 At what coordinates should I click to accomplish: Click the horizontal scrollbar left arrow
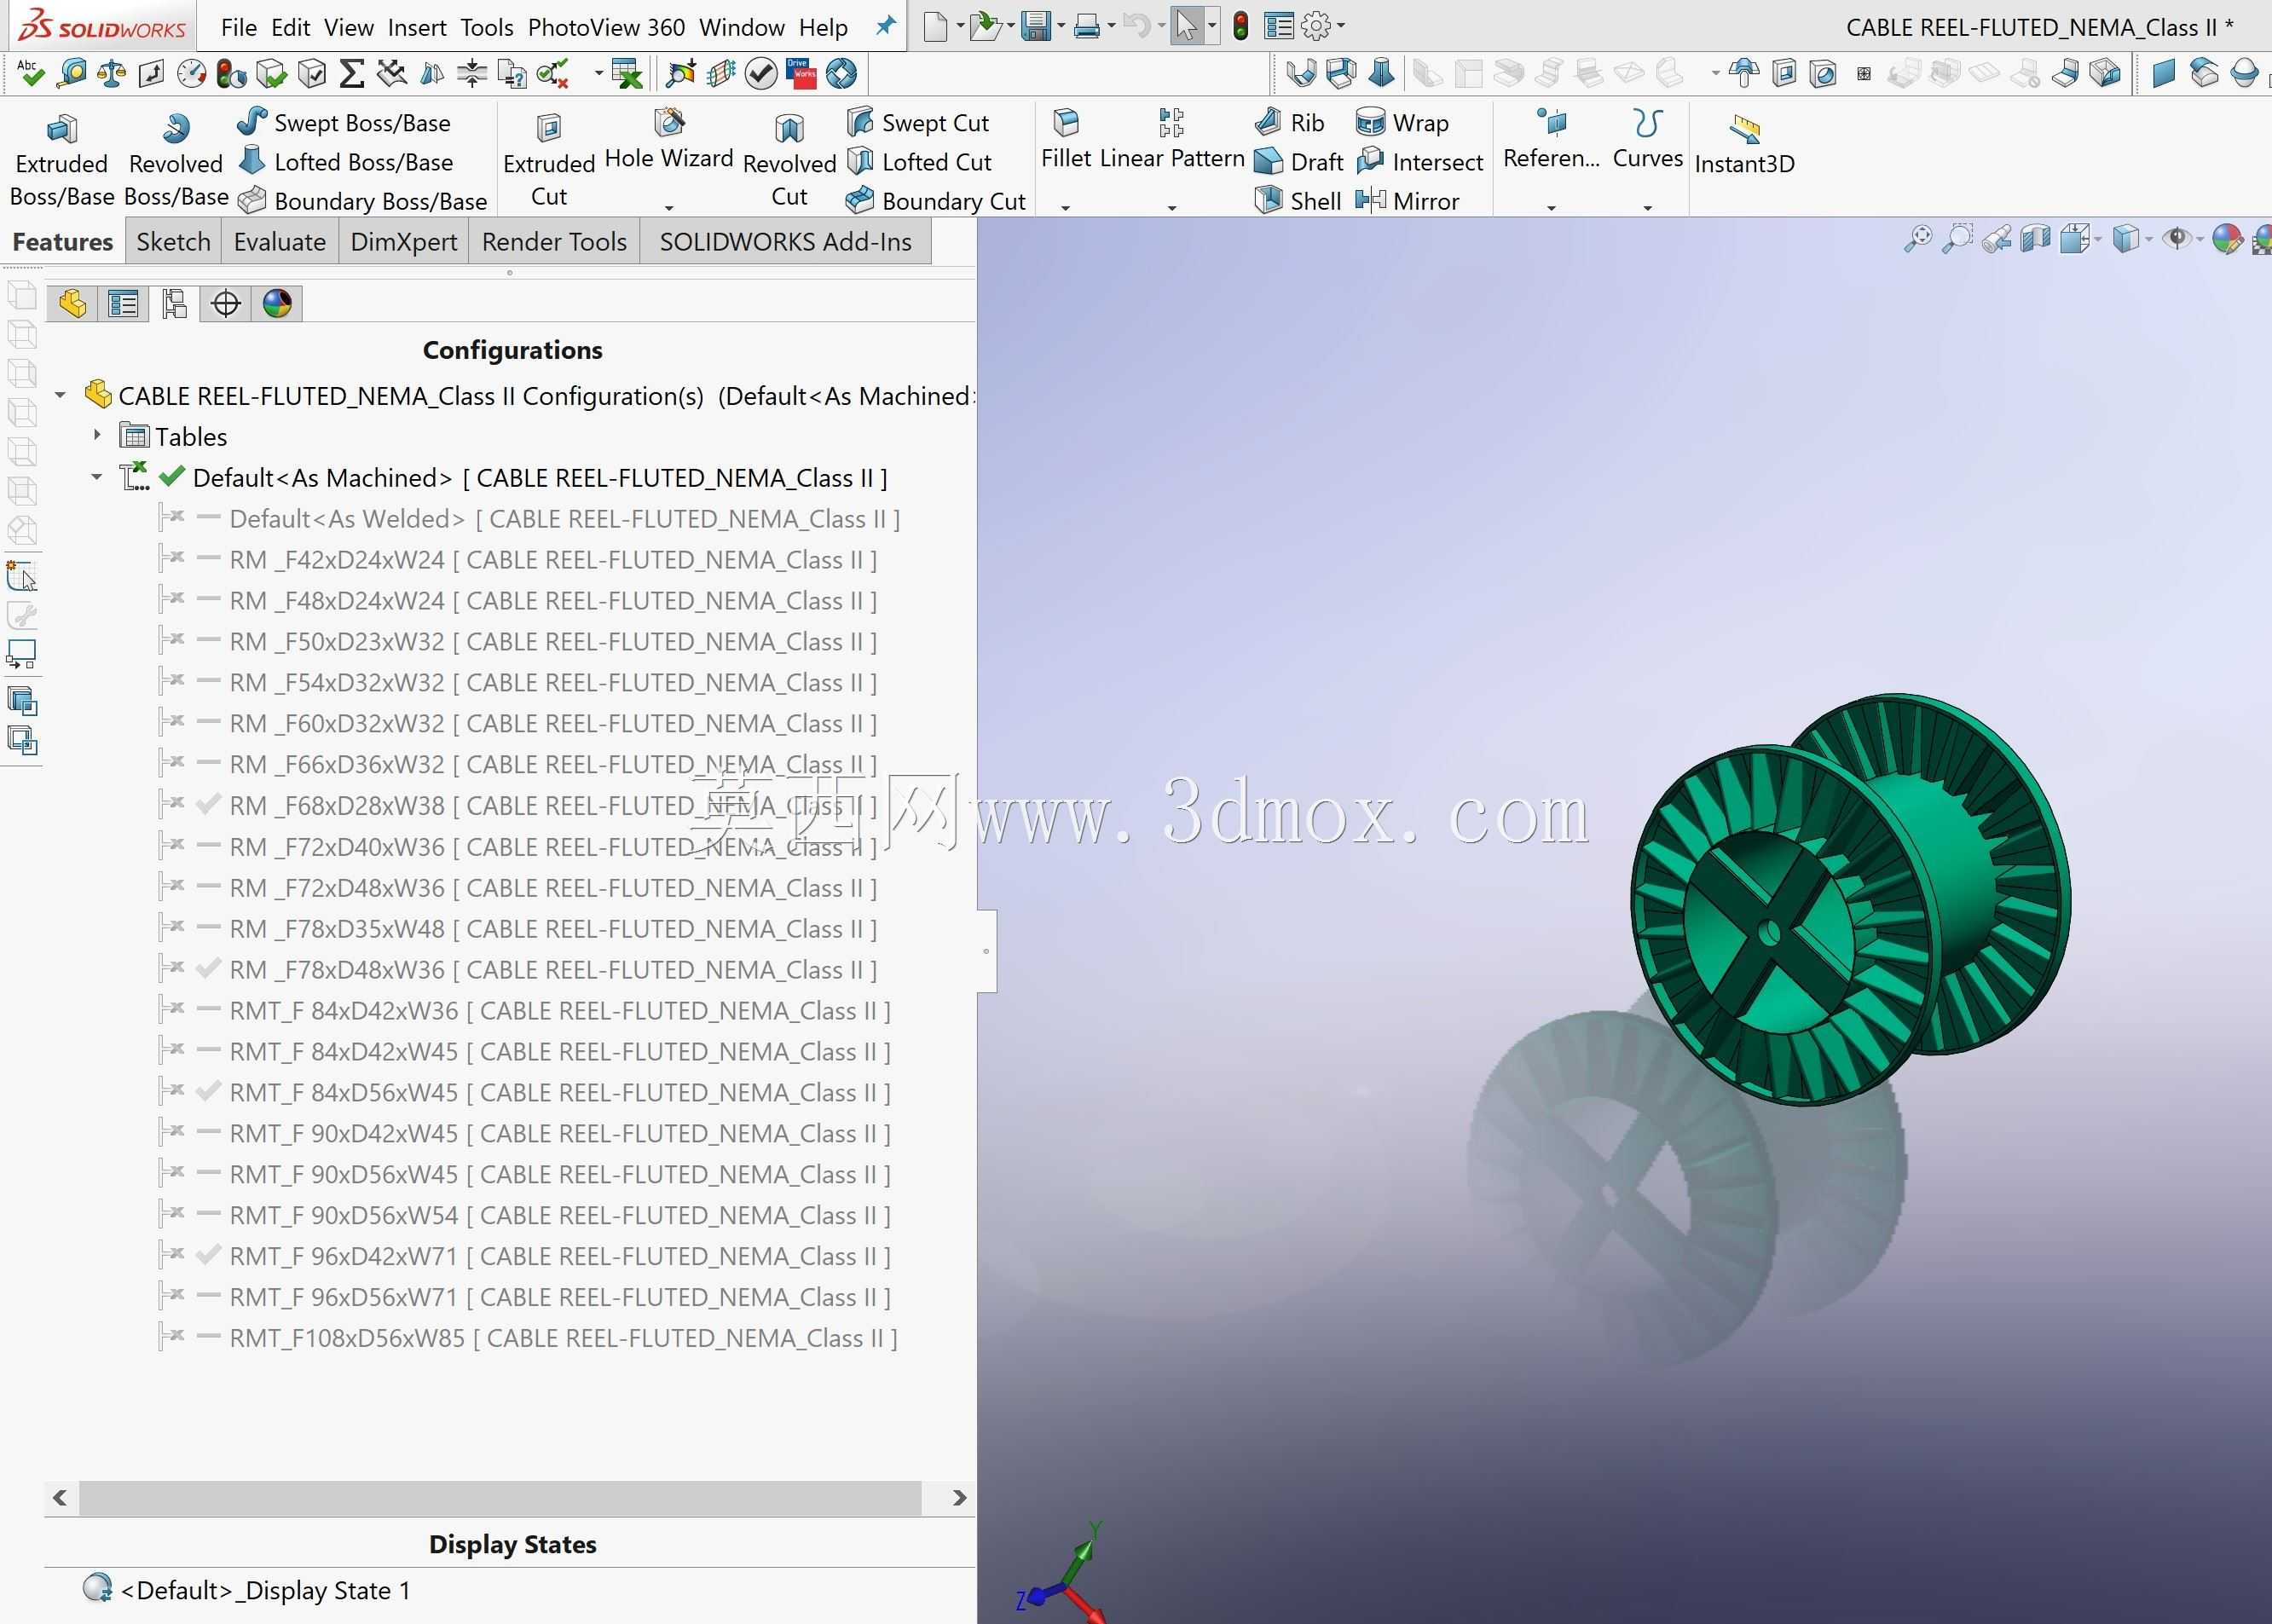coord(60,1497)
